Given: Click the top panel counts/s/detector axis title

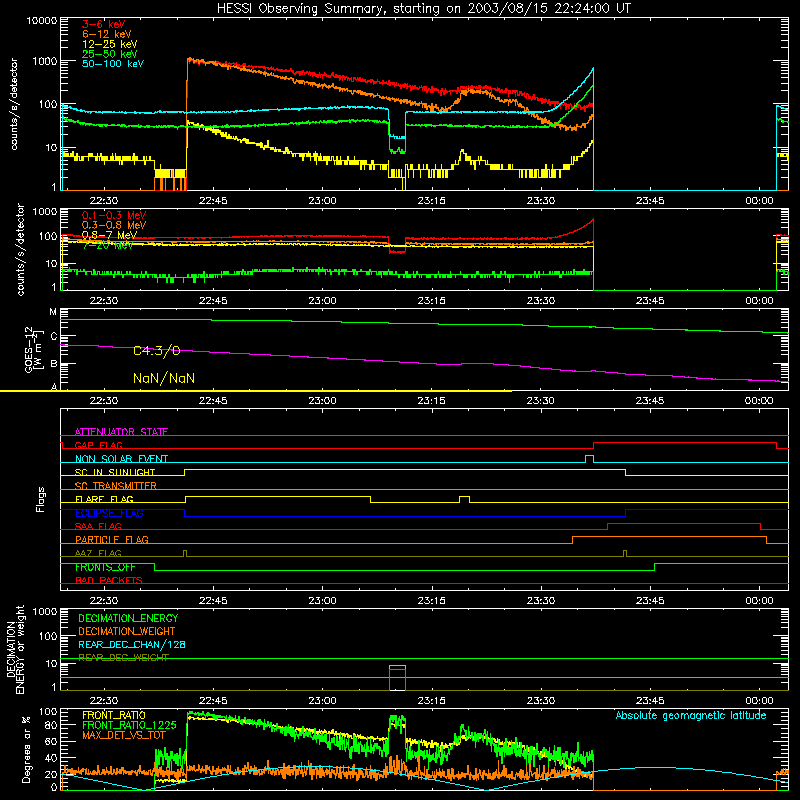Looking at the screenshot, I should pos(14,104).
